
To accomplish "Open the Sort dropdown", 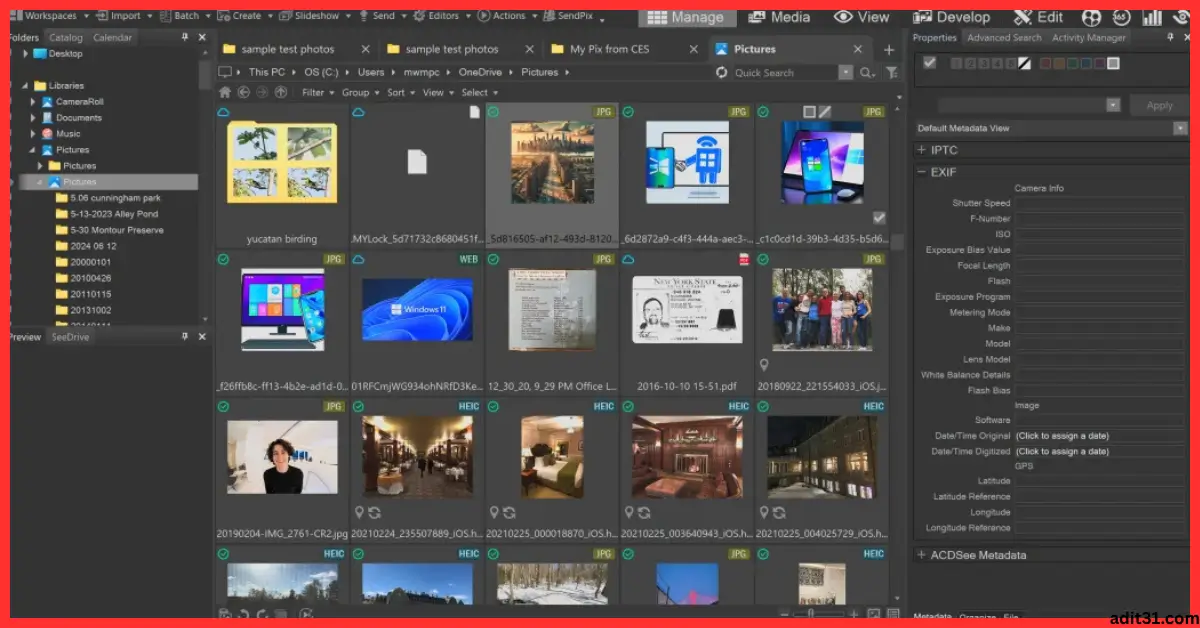I will coord(400,92).
